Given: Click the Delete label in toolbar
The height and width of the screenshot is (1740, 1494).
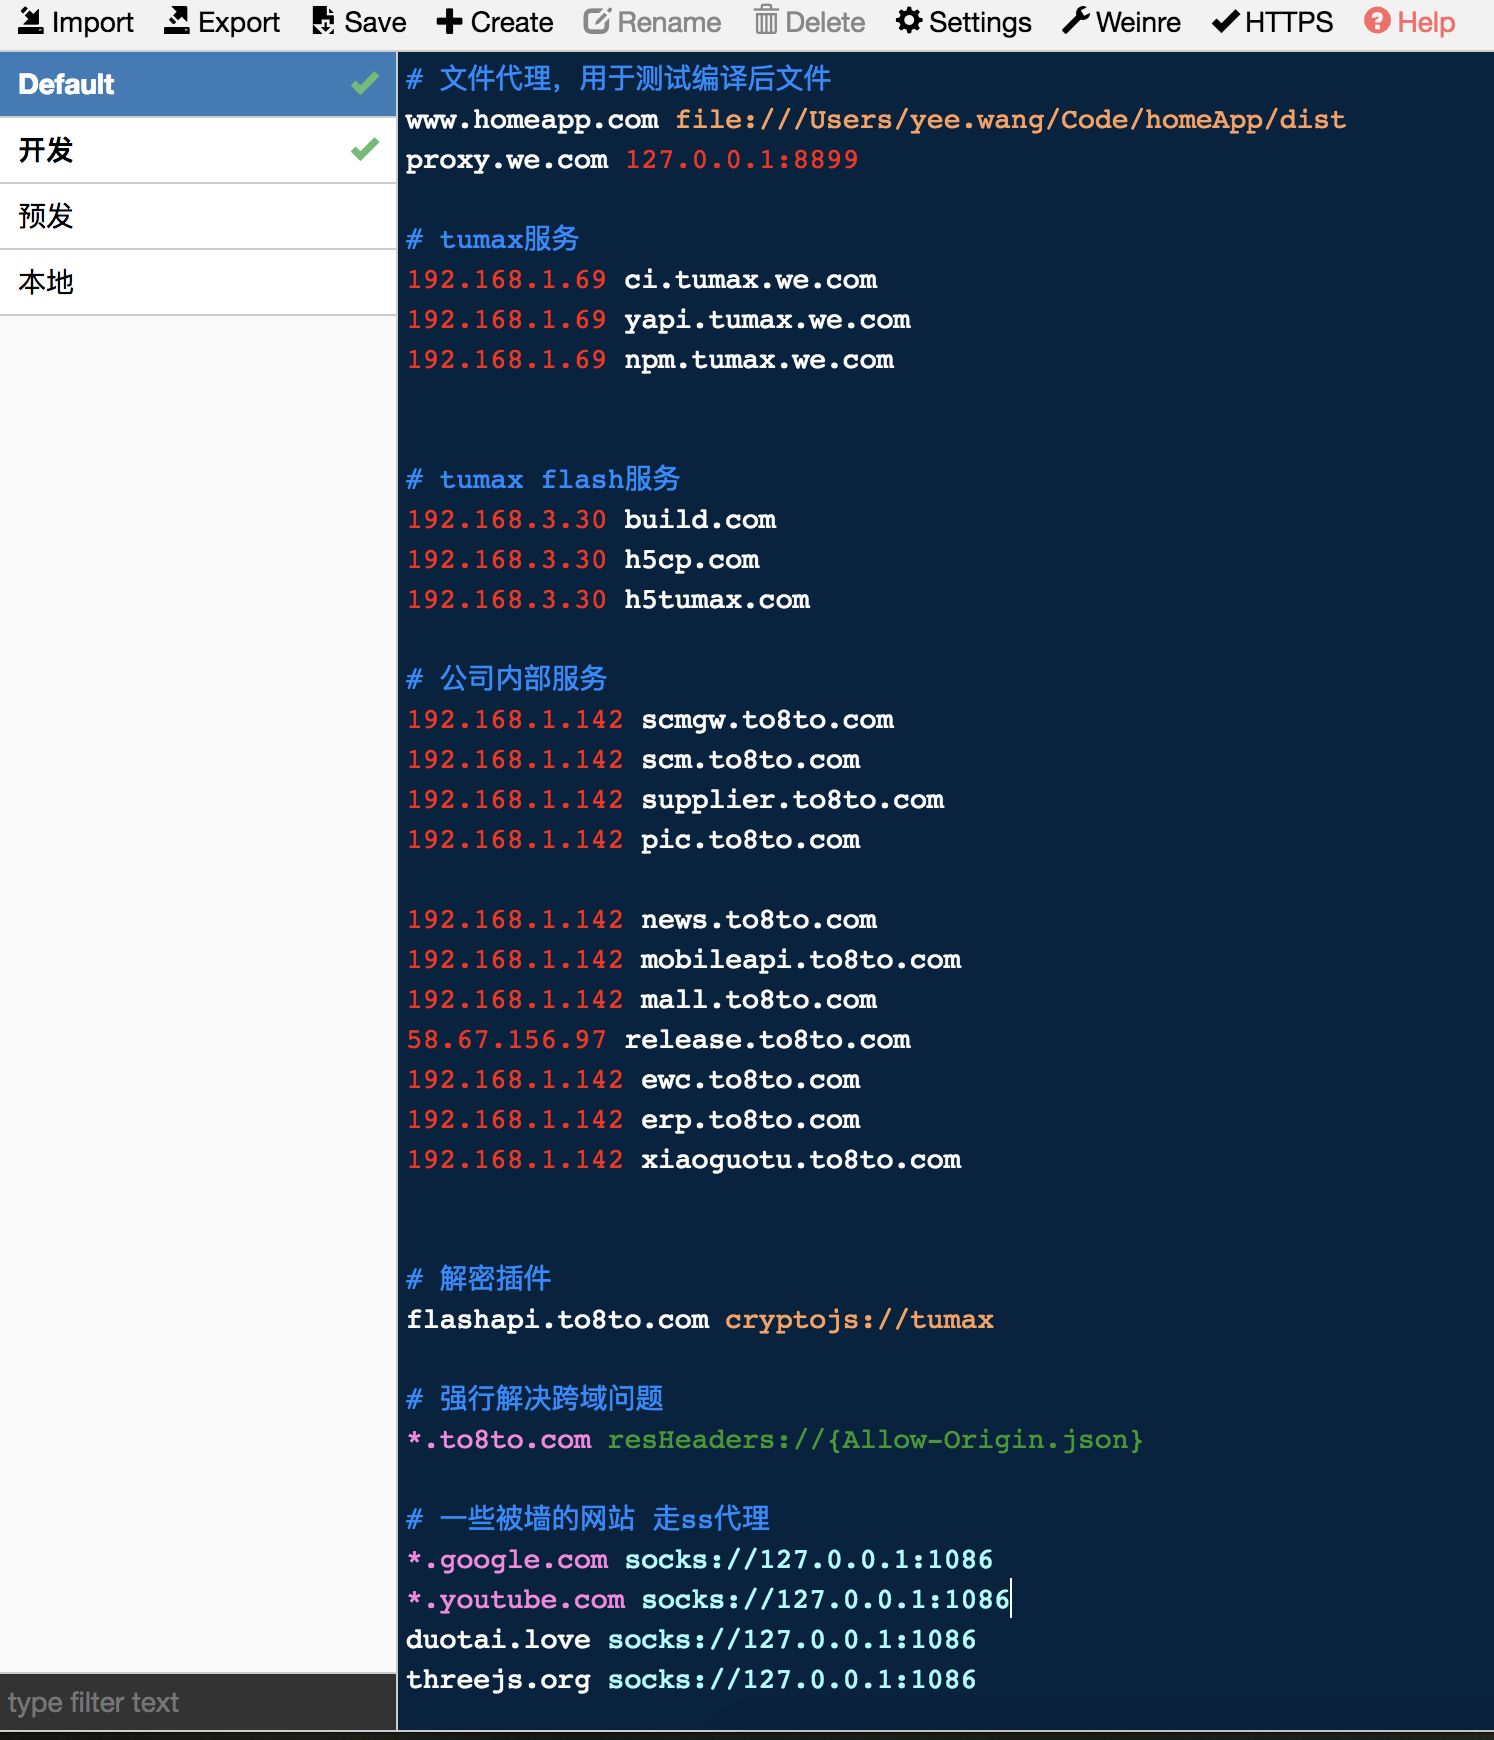Looking at the screenshot, I should point(825,22).
